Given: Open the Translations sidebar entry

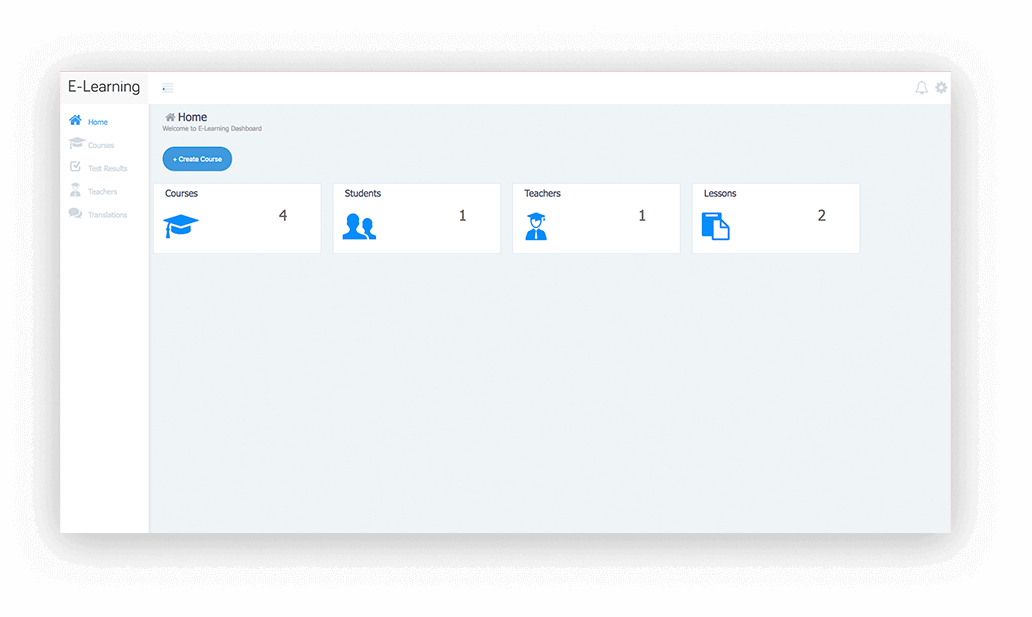Looking at the screenshot, I should coord(107,215).
